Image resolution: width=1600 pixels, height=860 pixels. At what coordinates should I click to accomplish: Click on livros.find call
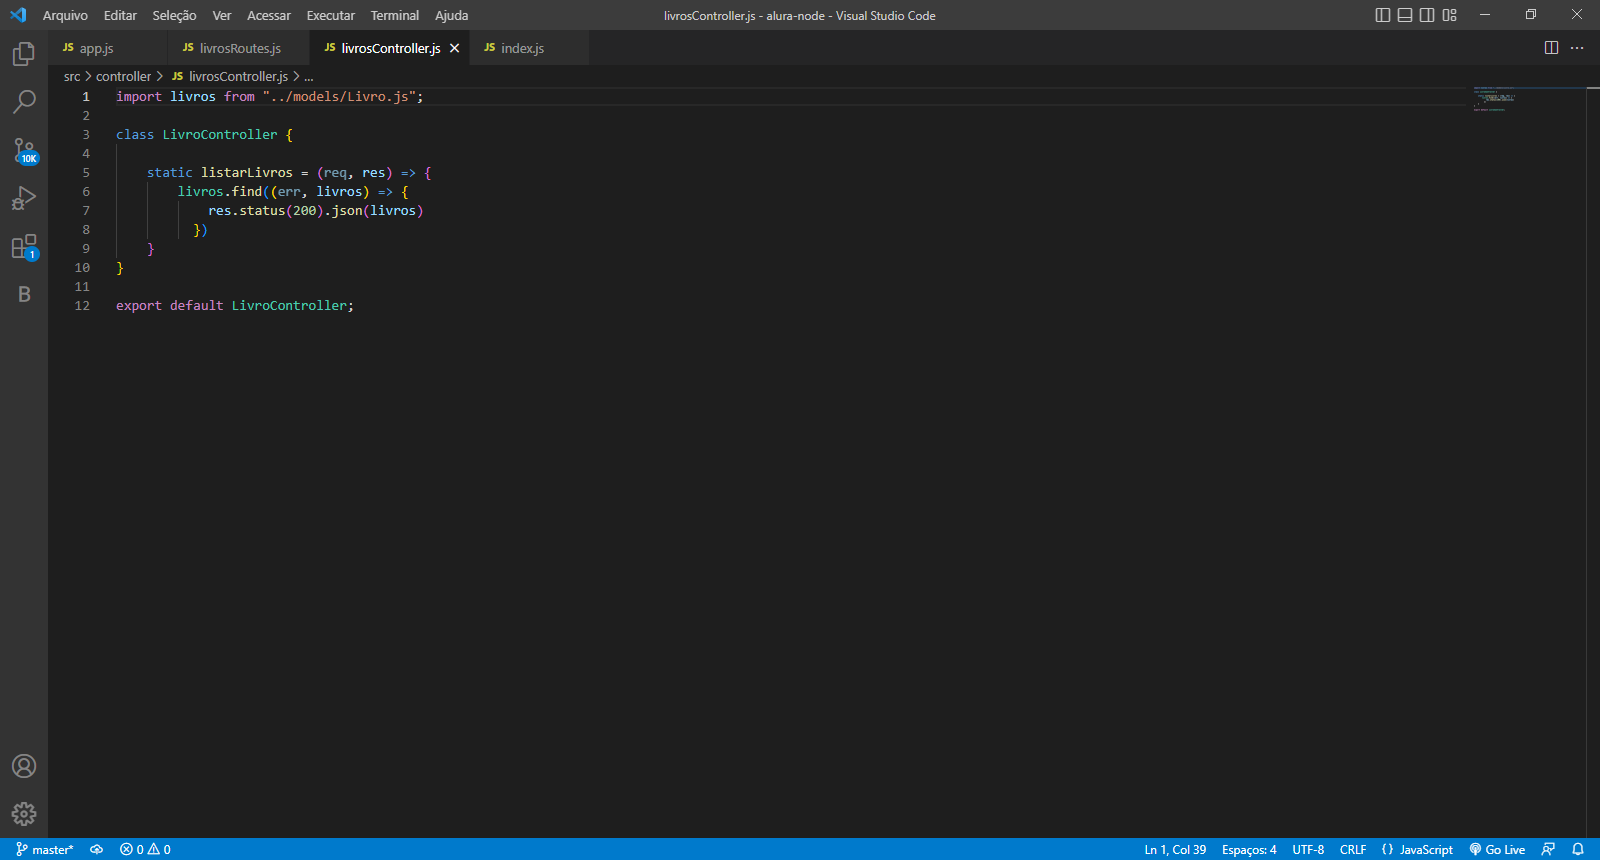click(x=220, y=192)
